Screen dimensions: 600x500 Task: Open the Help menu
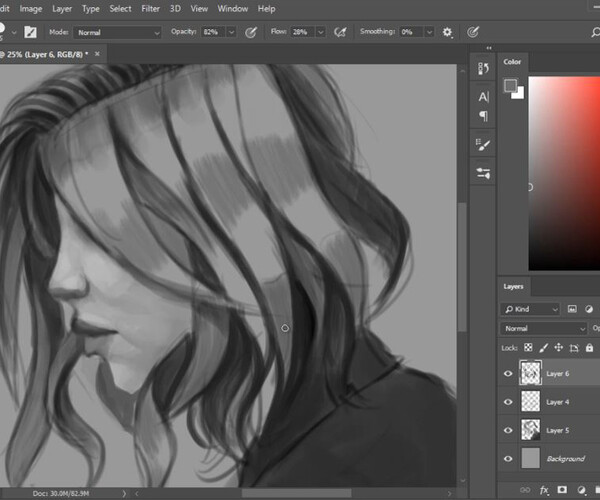pyautogui.click(x=266, y=9)
